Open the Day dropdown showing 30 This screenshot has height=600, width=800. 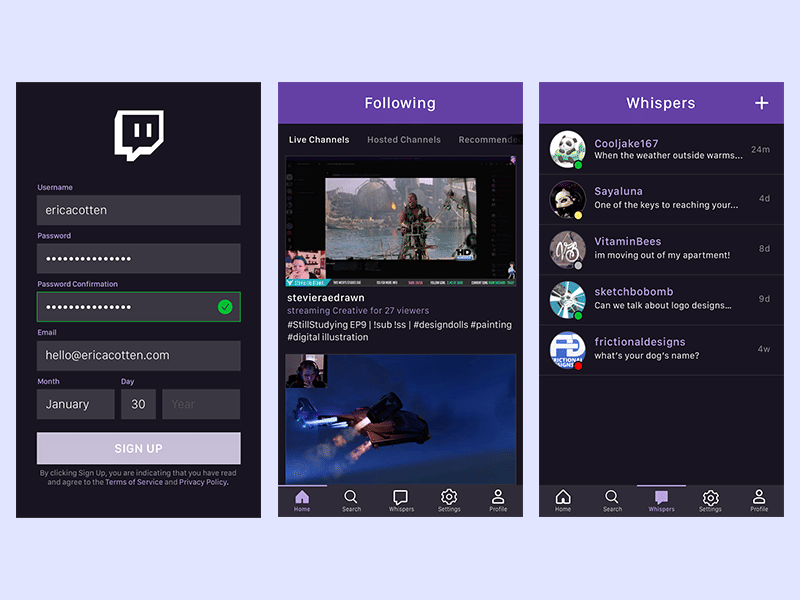(x=138, y=404)
